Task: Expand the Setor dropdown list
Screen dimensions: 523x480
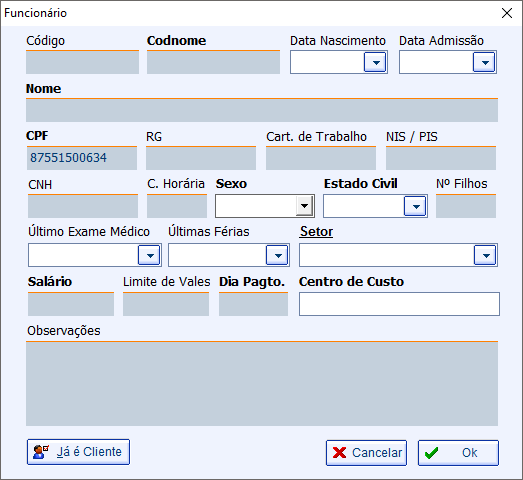Action: (485, 255)
